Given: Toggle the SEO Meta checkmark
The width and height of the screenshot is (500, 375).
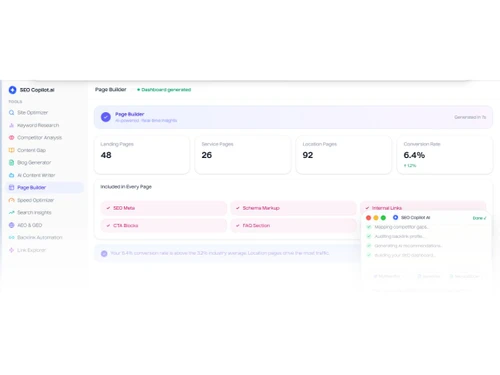Looking at the screenshot, I should point(108,208).
